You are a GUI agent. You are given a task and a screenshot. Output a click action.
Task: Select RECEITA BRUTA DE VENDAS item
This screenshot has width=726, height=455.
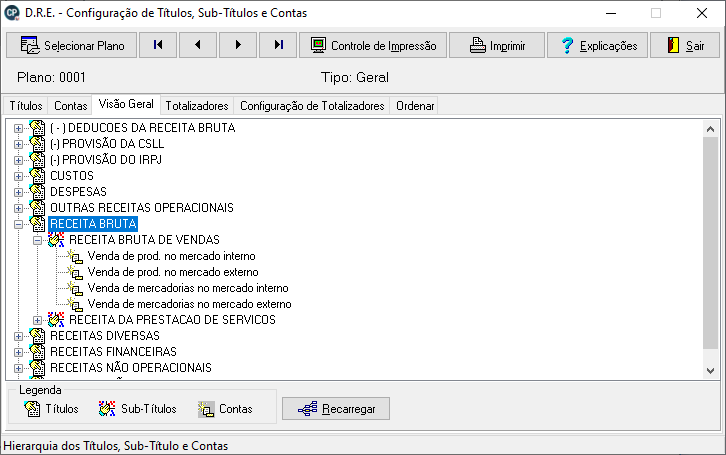click(x=144, y=240)
